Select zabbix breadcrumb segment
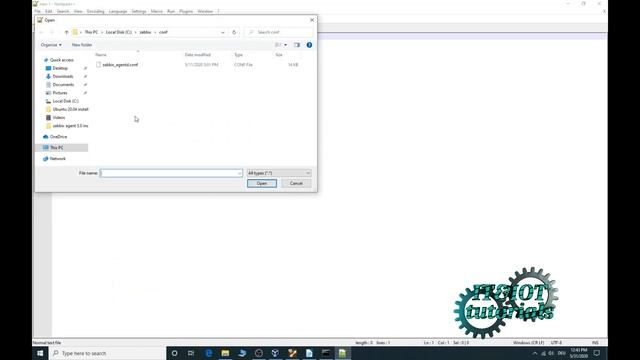The height and width of the screenshot is (360, 640). coord(145,32)
